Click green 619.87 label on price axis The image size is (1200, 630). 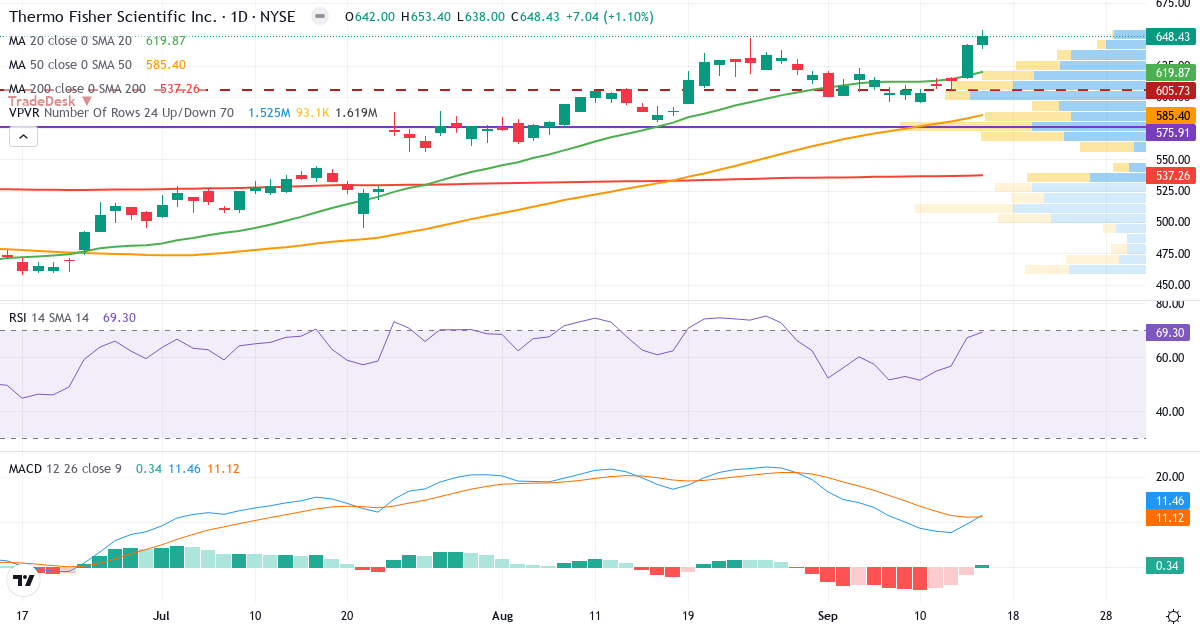1172,73
